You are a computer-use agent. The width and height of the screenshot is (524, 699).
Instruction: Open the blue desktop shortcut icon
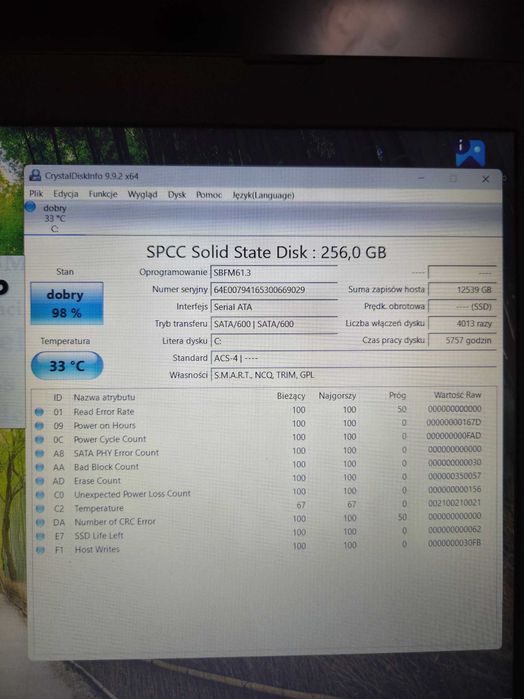pyautogui.click(x=470, y=153)
